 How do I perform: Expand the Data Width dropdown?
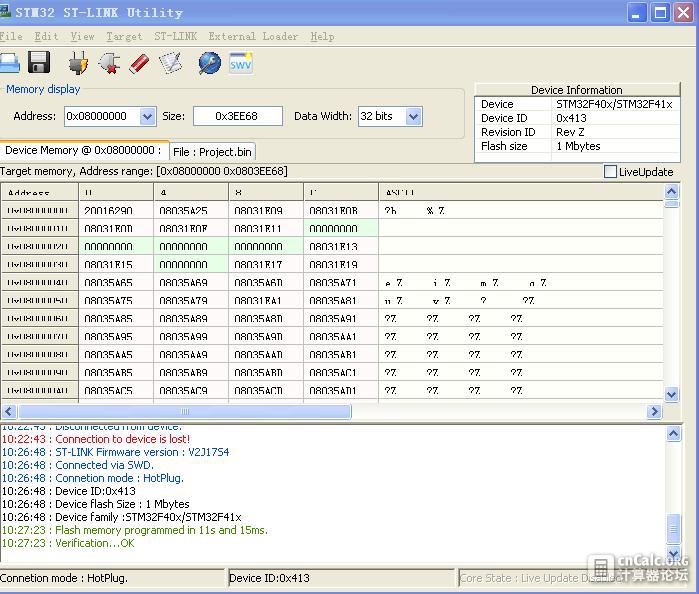(x=413, y=116)
